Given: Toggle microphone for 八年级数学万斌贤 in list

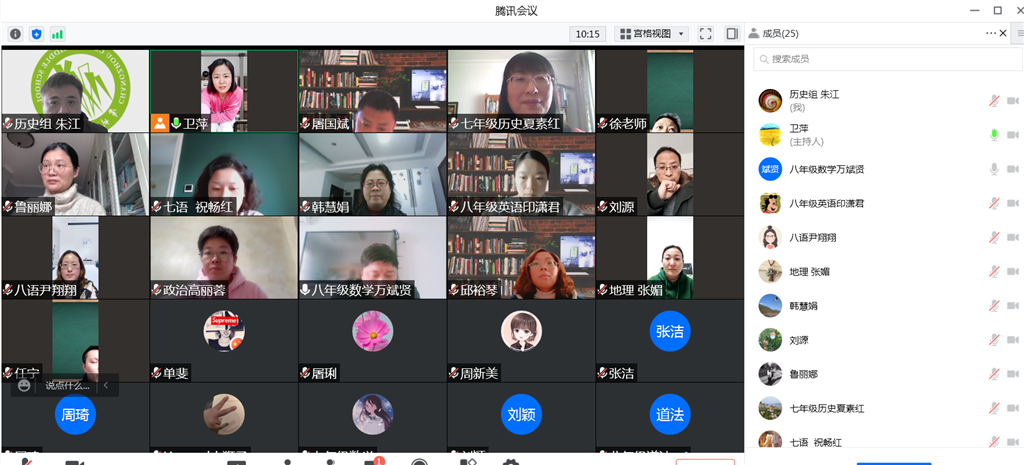Looking at the screenshot, I should (x=994, y=169).
